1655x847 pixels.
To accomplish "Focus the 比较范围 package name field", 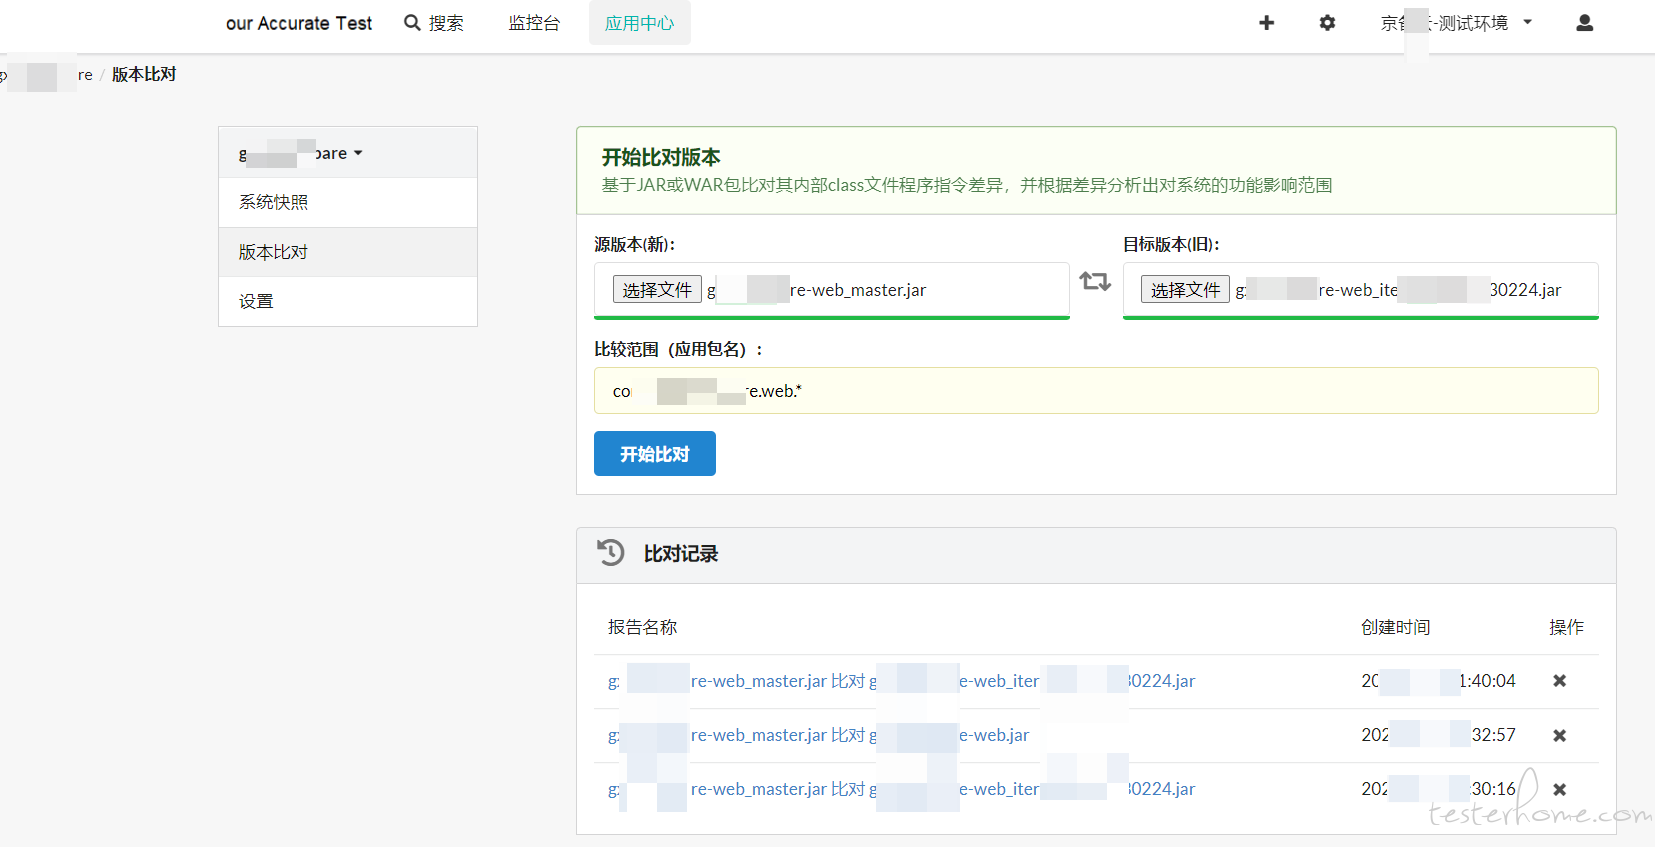I will pyautogui.click(x=1096, y=391).
